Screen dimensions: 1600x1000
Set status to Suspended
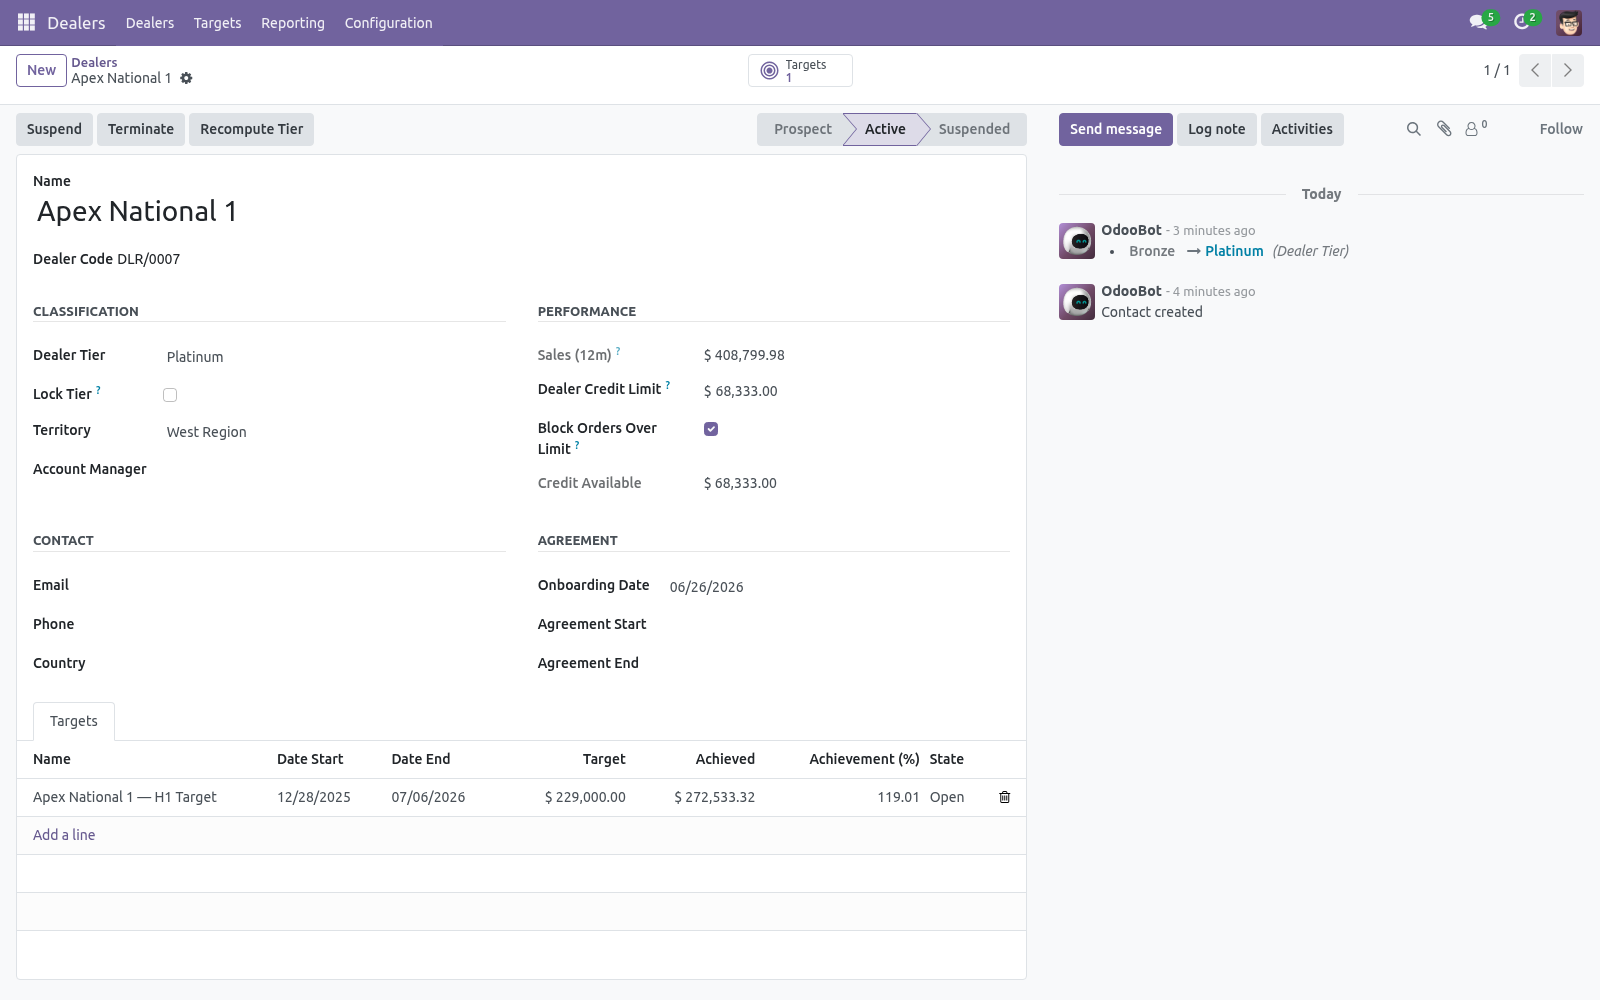[974, 129]
